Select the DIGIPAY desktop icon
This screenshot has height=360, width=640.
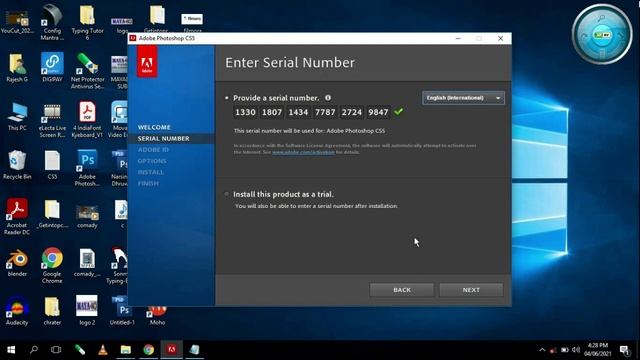click(52, 68)
